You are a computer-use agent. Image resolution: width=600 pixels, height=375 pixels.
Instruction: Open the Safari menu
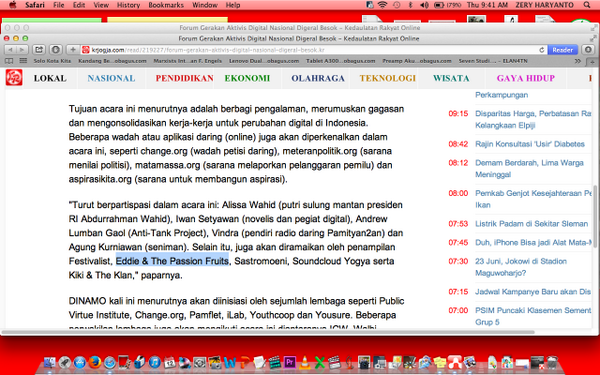click(x=35, y=5)
